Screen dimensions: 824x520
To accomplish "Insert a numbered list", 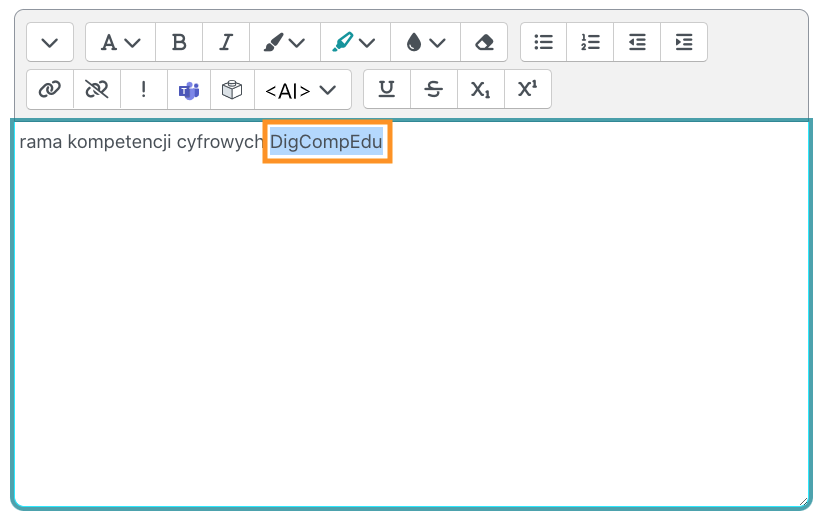I will 590,43.
